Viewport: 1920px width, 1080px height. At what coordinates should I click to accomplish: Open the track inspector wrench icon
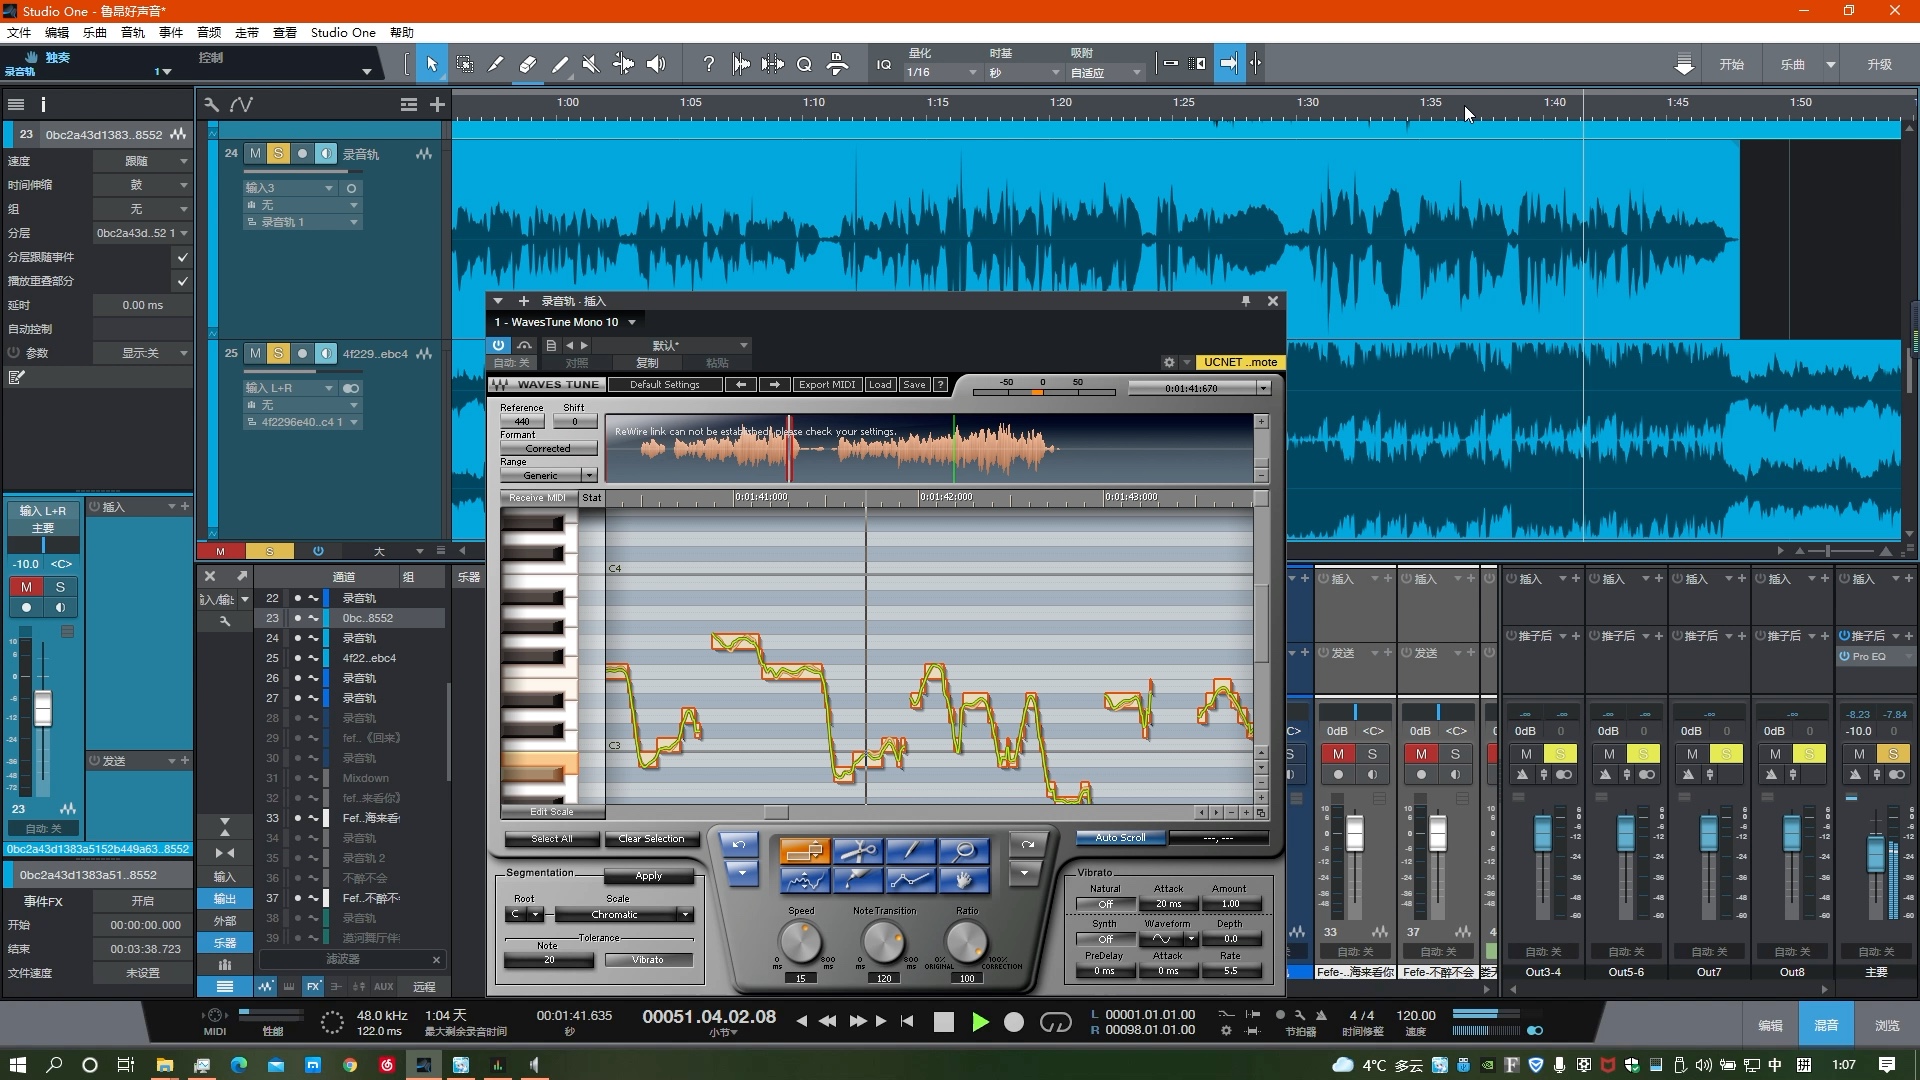coord(211,104)
